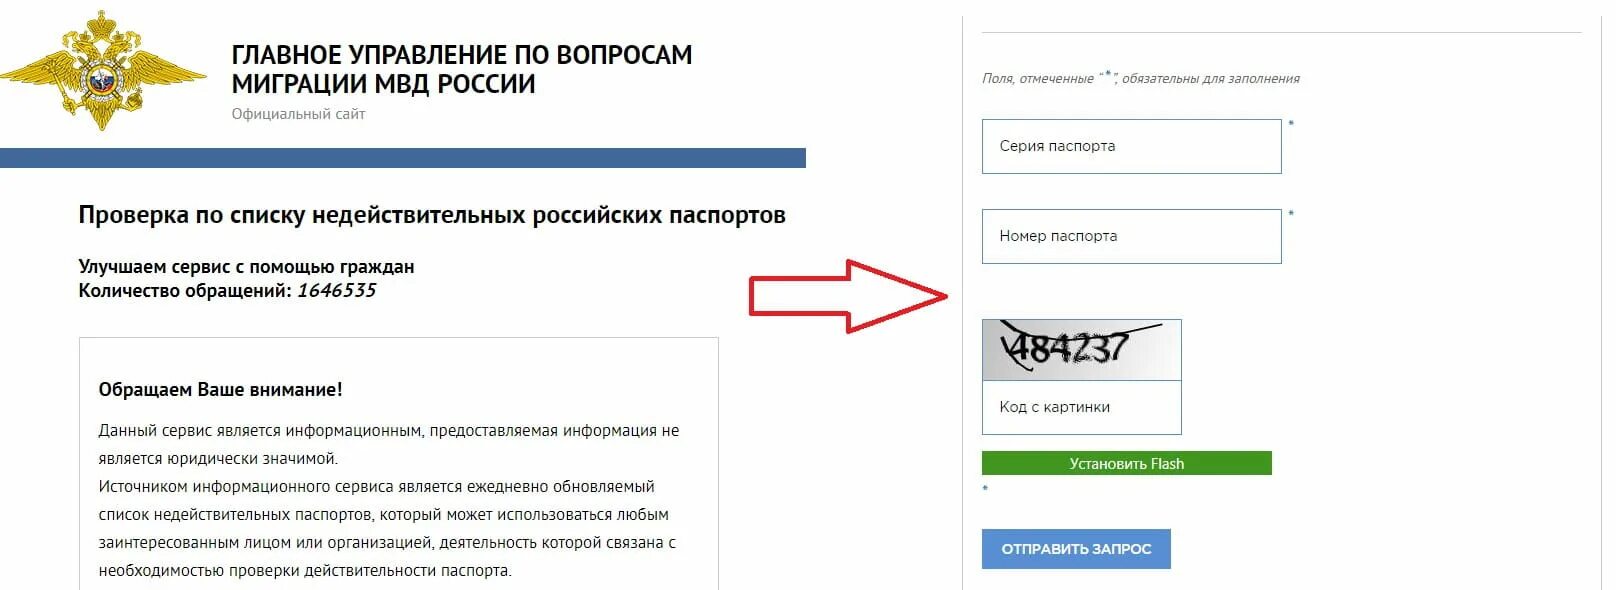Open the Главное управление по вопросам миграции heading
The width and height of the screenshot is (1616, 590).
462,69
